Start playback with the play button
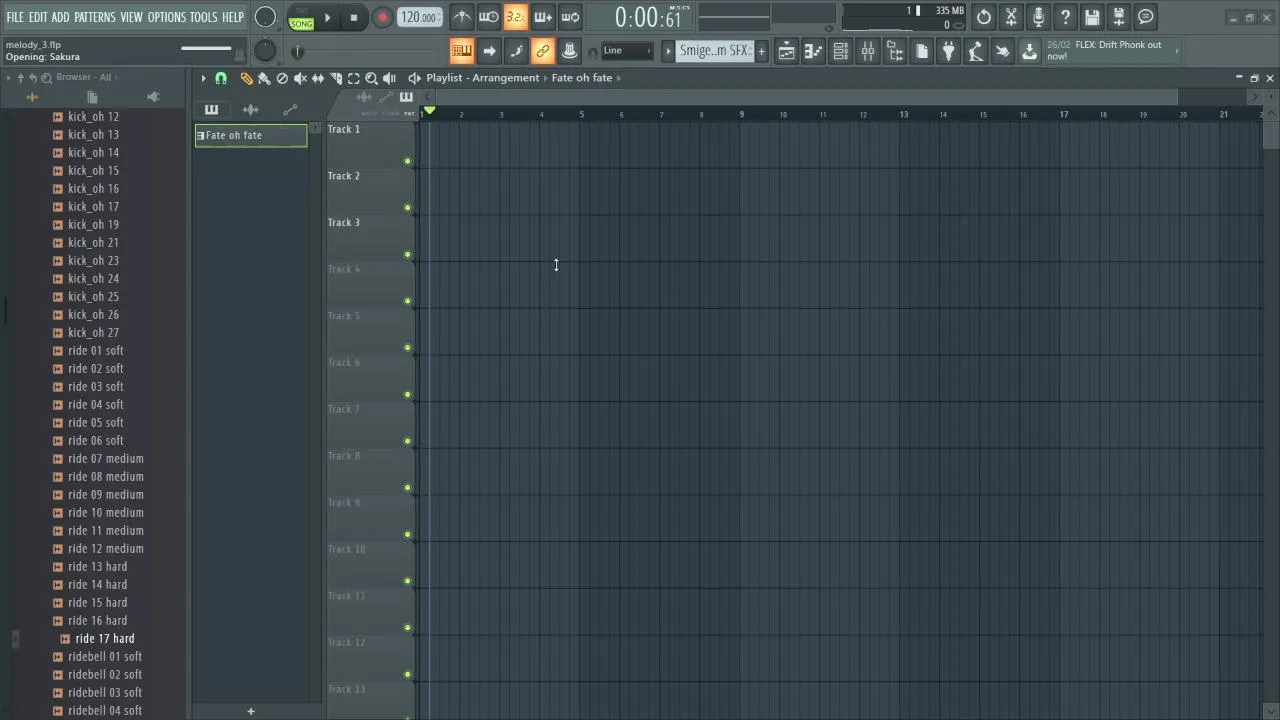The height and width of the screenshot is (720, 1280). pyautogui.click(x=327, y=17)
